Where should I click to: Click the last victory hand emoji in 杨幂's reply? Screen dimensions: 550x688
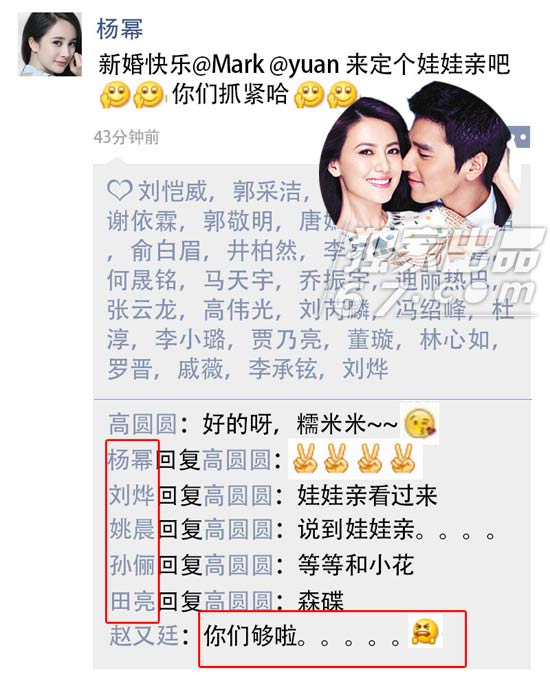point(403,459)
